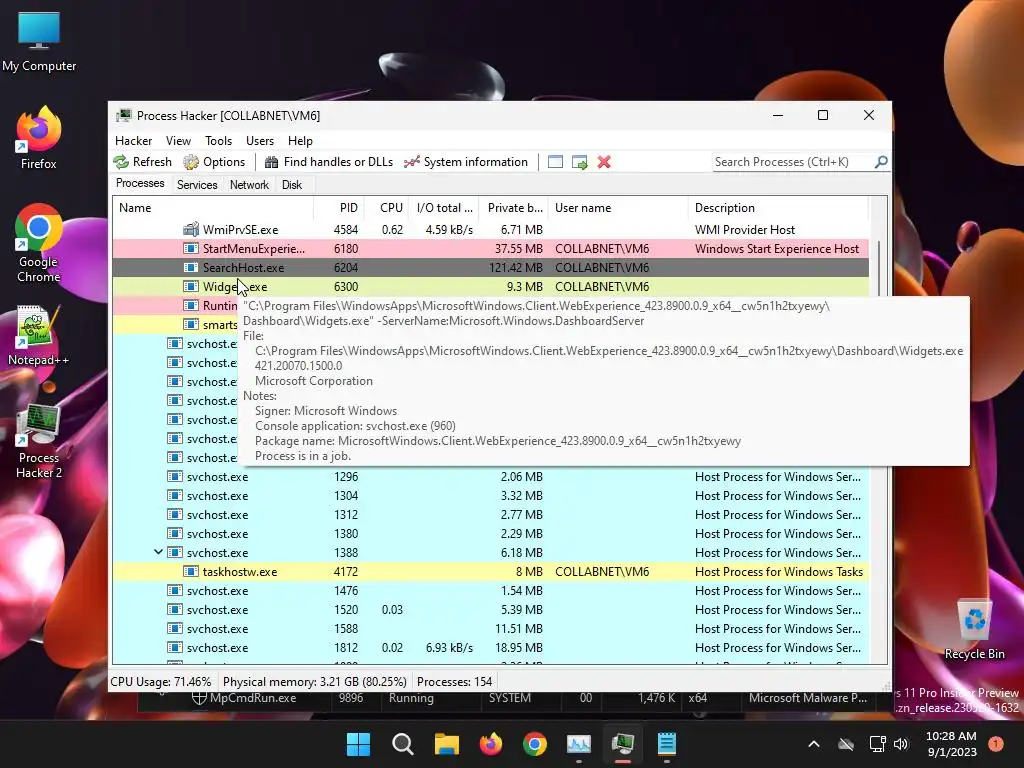Click the CPU Usage status bar entry
This screenshot has width=1024, height=768.
tap(161, 682)
